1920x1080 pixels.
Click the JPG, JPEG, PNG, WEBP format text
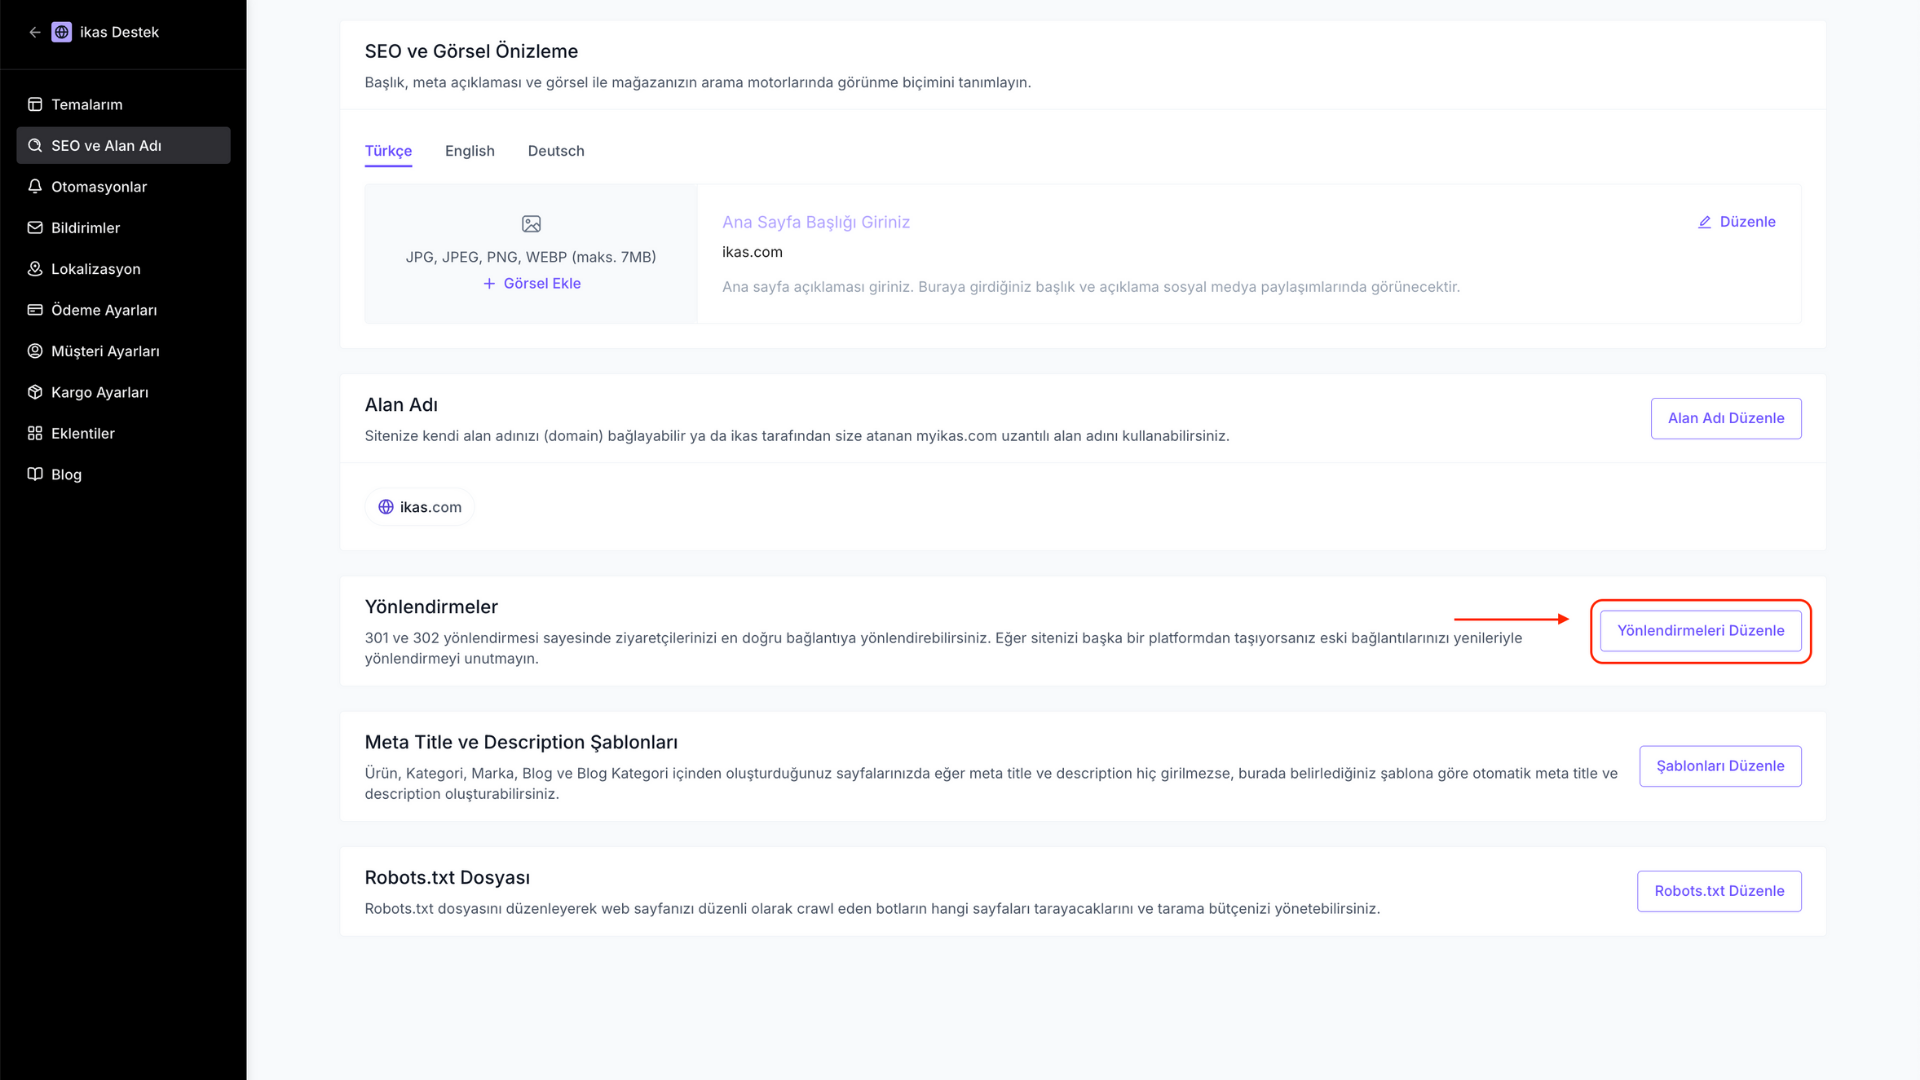(531, 257)
